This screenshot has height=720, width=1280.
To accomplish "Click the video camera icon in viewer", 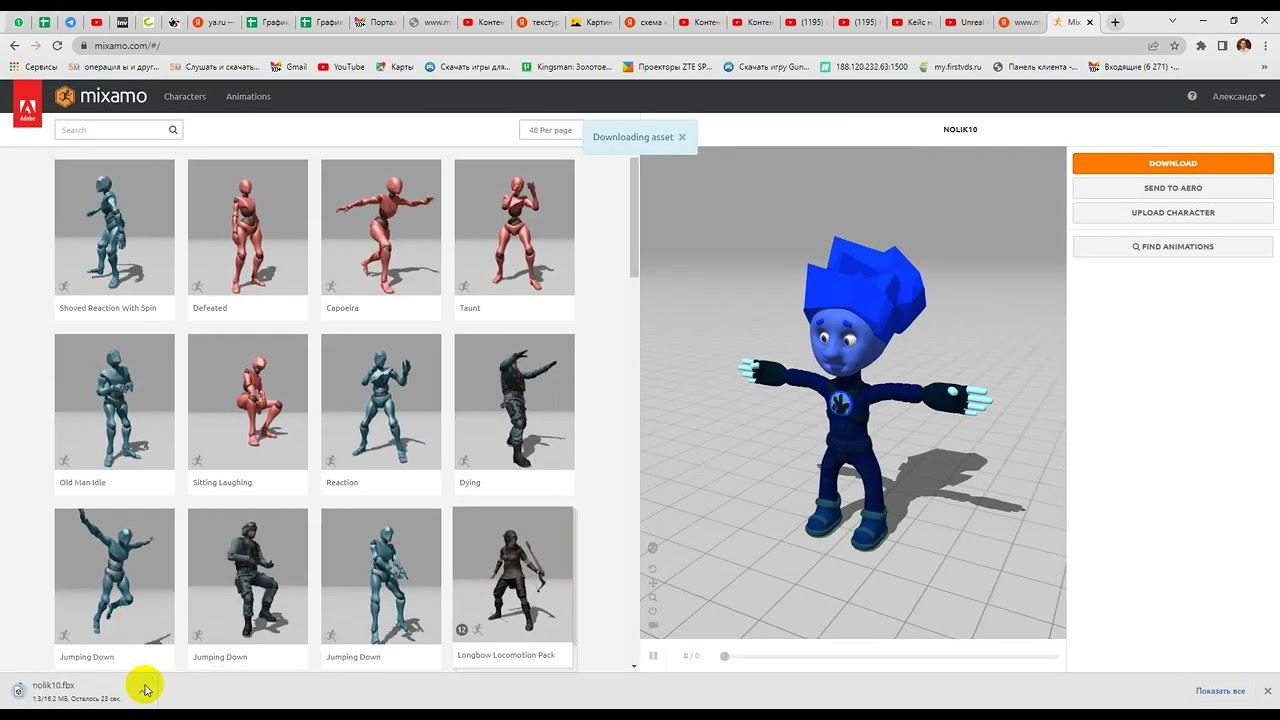I will pos(653,625).
